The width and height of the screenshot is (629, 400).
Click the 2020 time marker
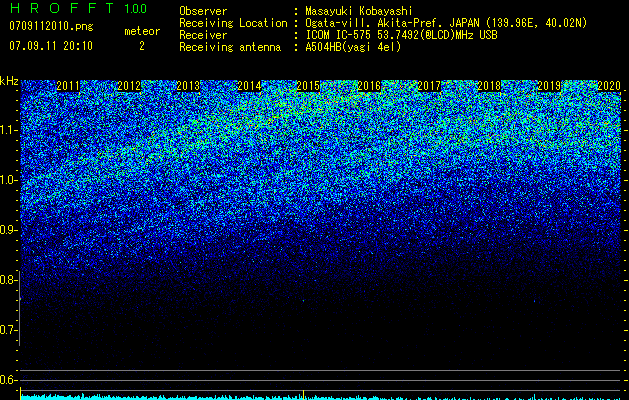[x=609, y=86]
